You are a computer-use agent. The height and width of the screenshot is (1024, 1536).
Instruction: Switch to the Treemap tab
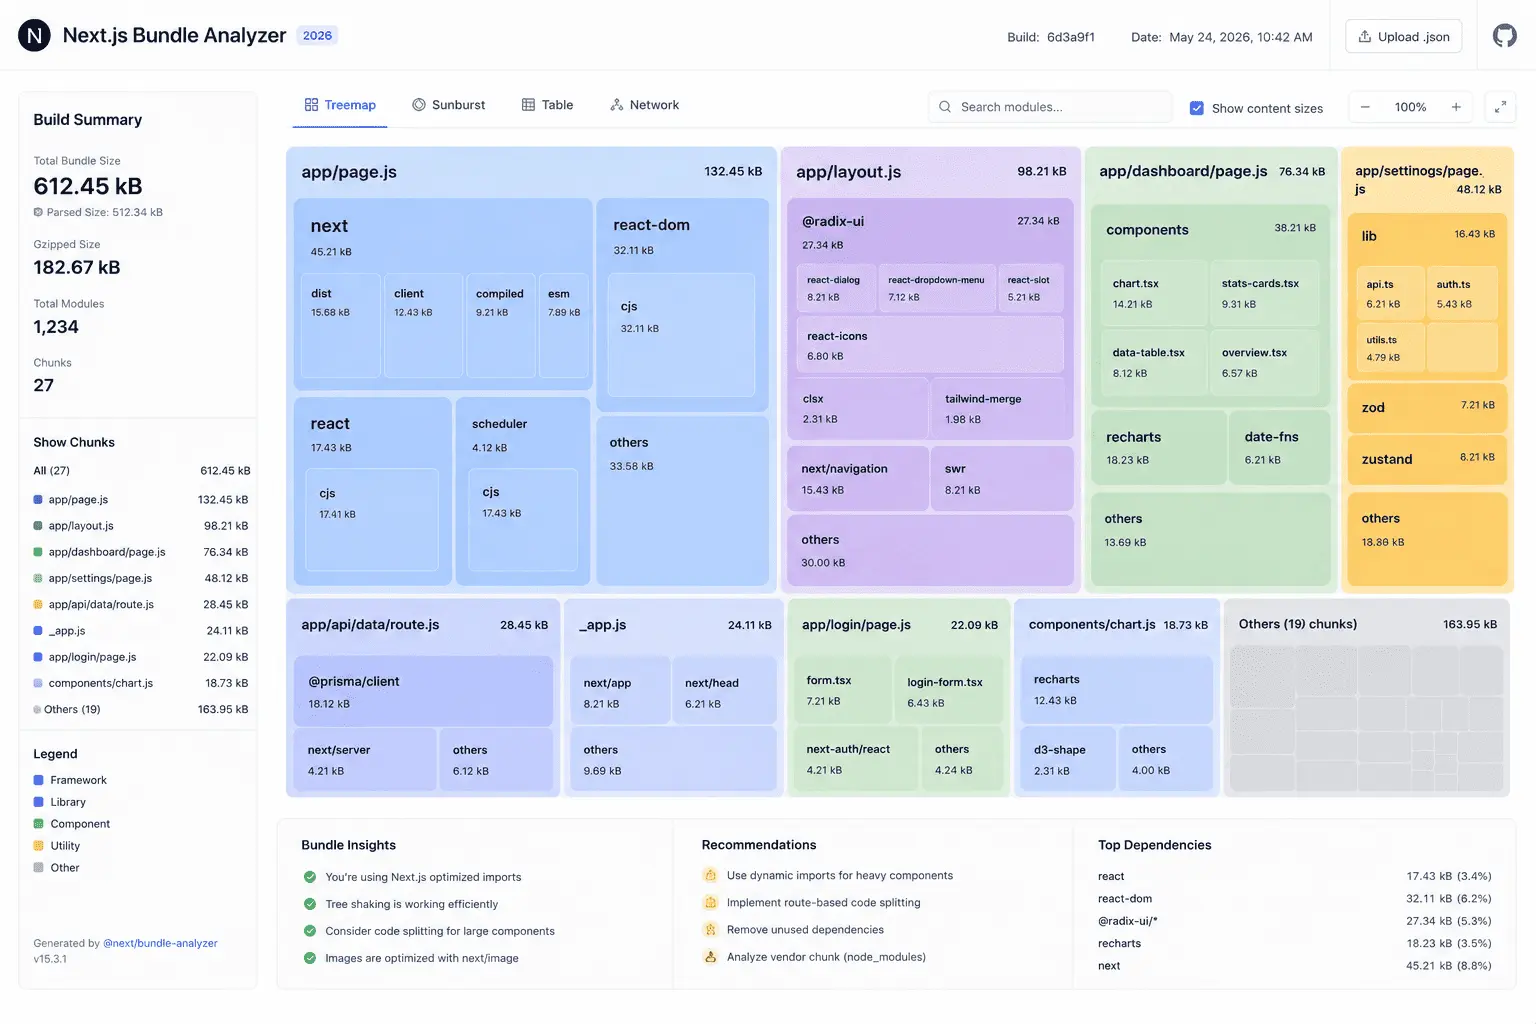(x=340, y=105)
